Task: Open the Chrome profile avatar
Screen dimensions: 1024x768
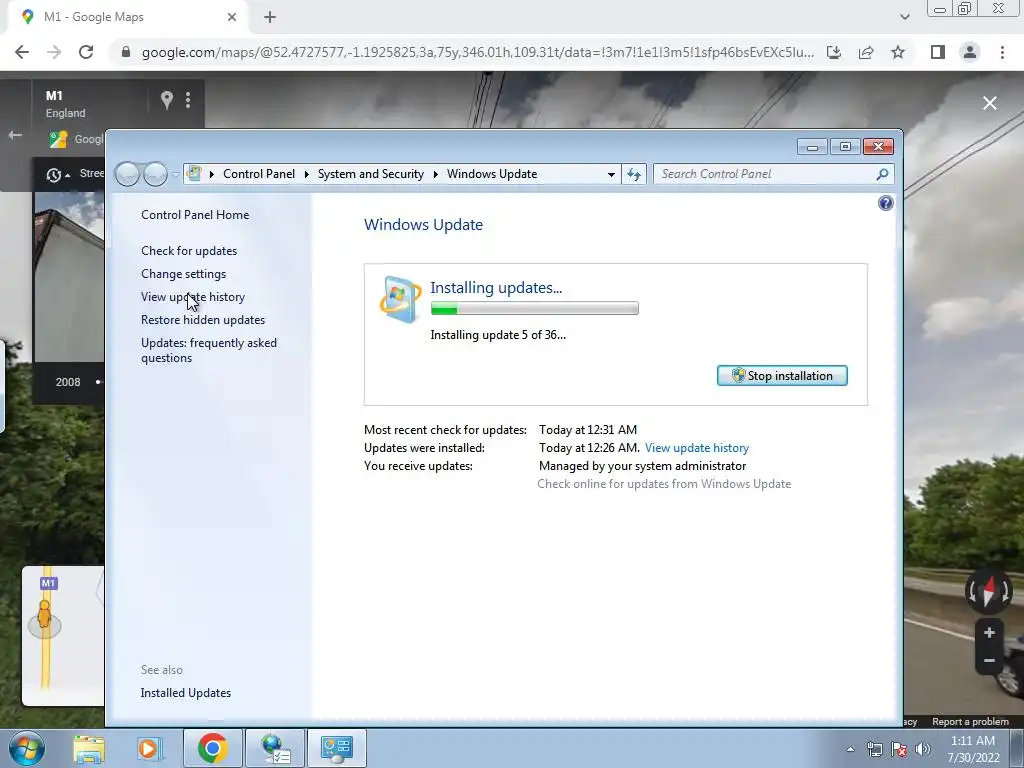Action: click(x=970, y=52)
